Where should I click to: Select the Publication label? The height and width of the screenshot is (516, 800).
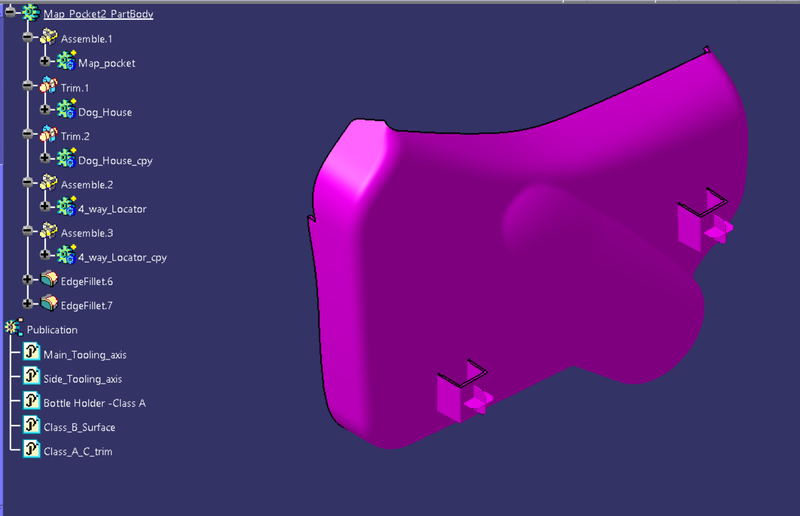[52, 330]
